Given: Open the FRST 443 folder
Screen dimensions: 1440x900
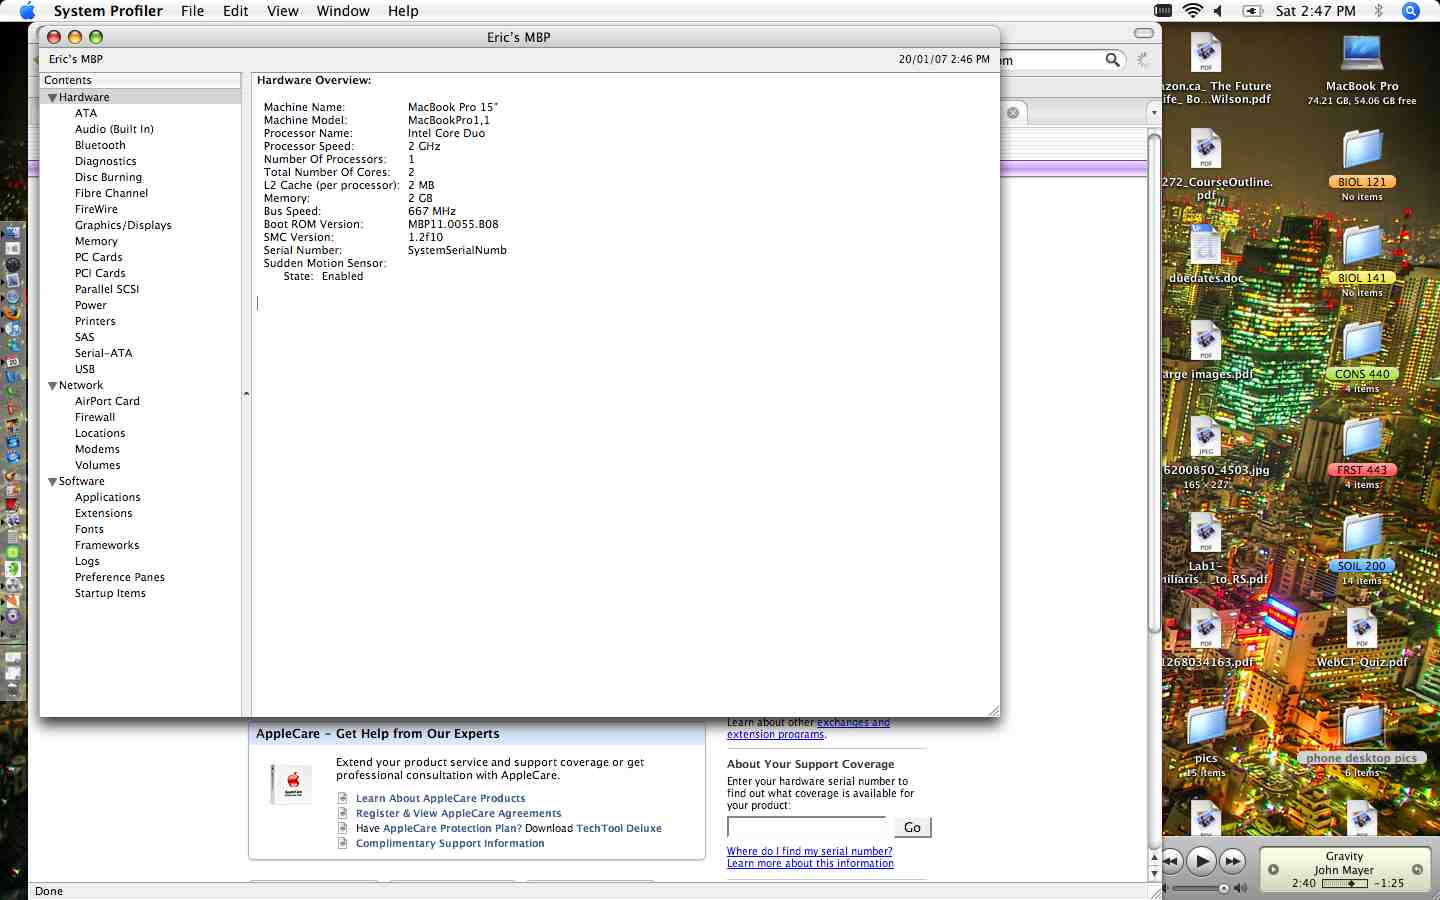Looking at the screenshot, I should [1362, 438].
